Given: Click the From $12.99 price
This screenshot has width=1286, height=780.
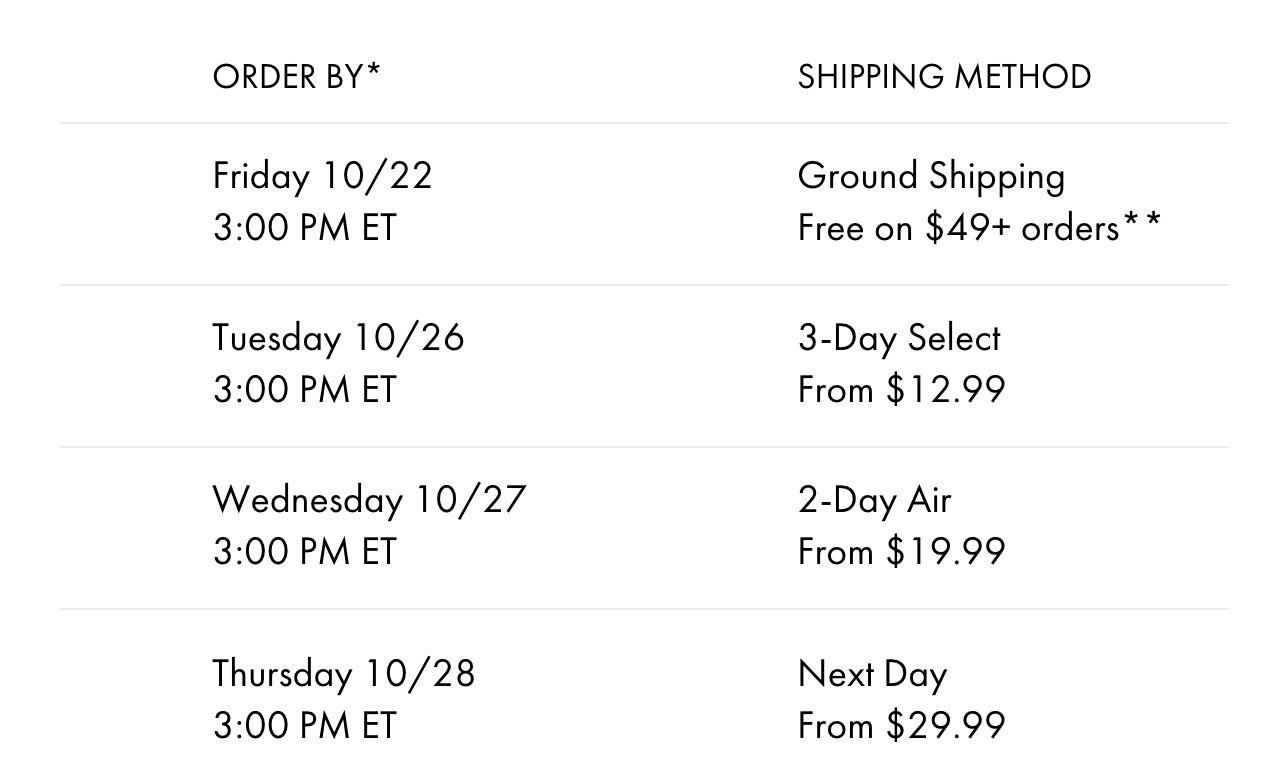Looking at the screenshot, I should [901, 390].
